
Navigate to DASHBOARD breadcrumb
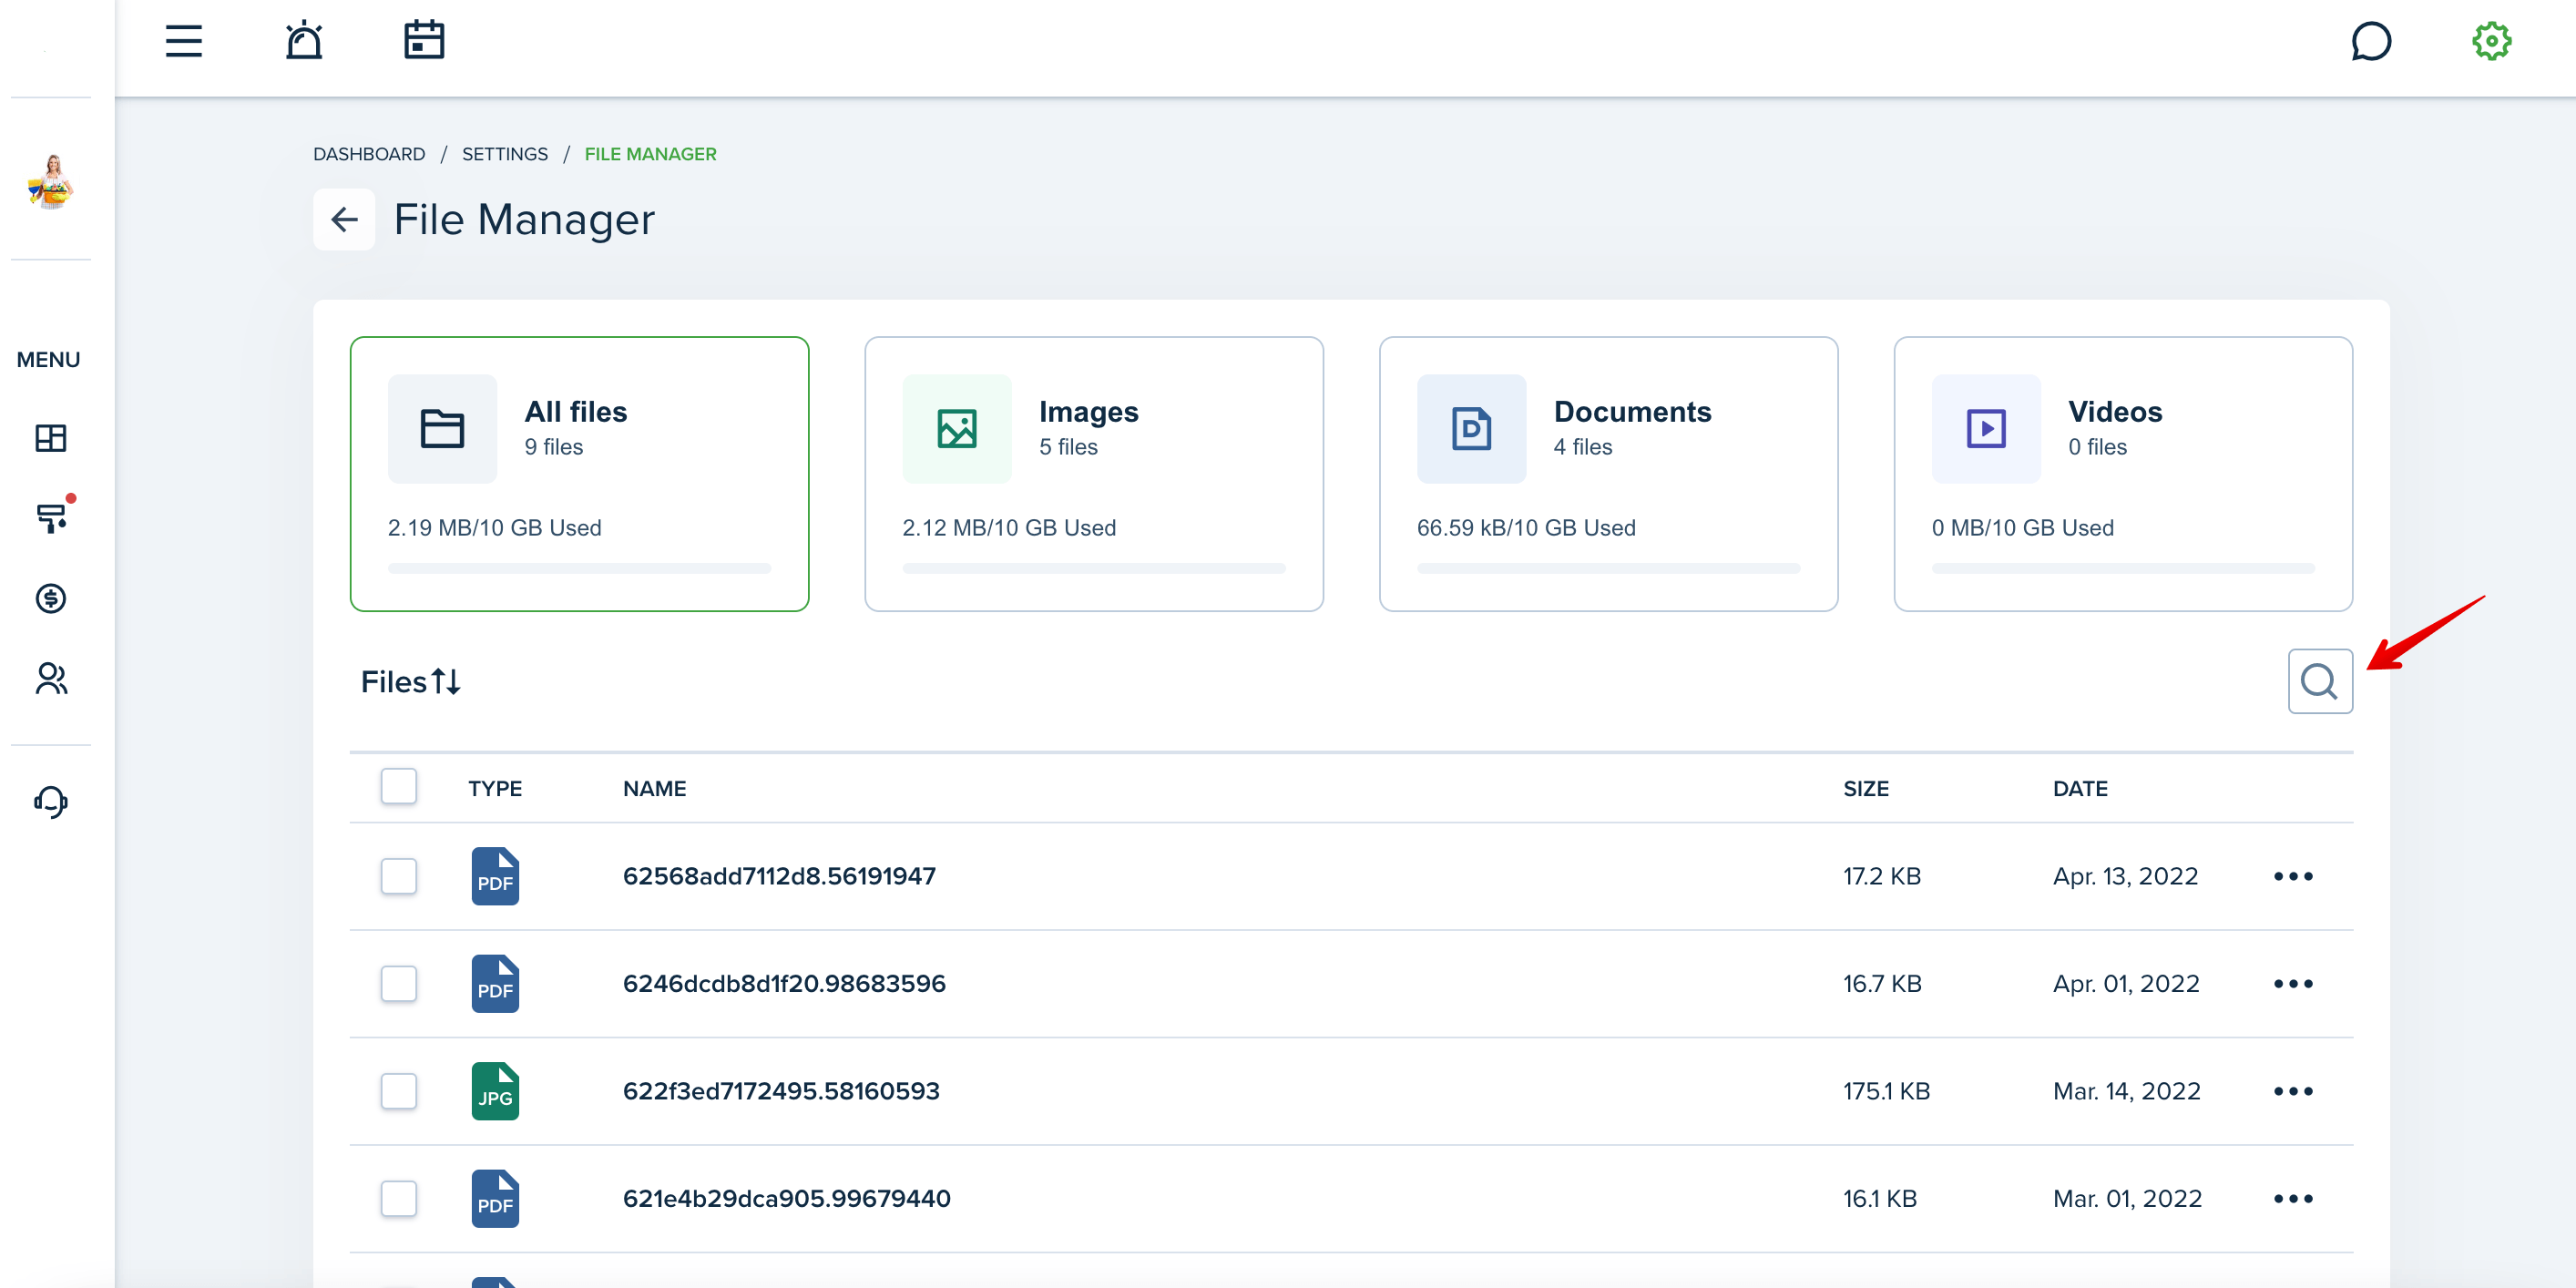(x=369, y=154)
